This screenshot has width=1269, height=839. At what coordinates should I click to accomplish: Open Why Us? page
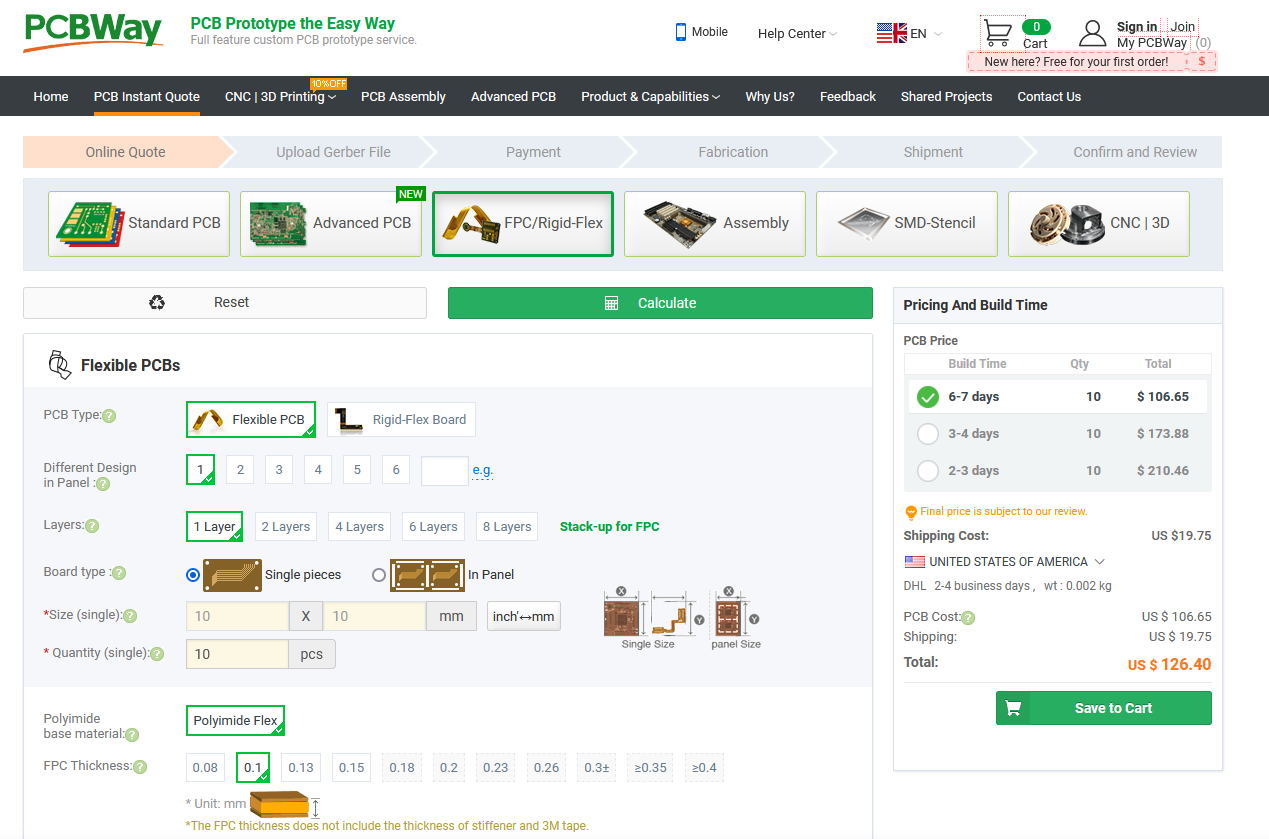coord(770,97)
